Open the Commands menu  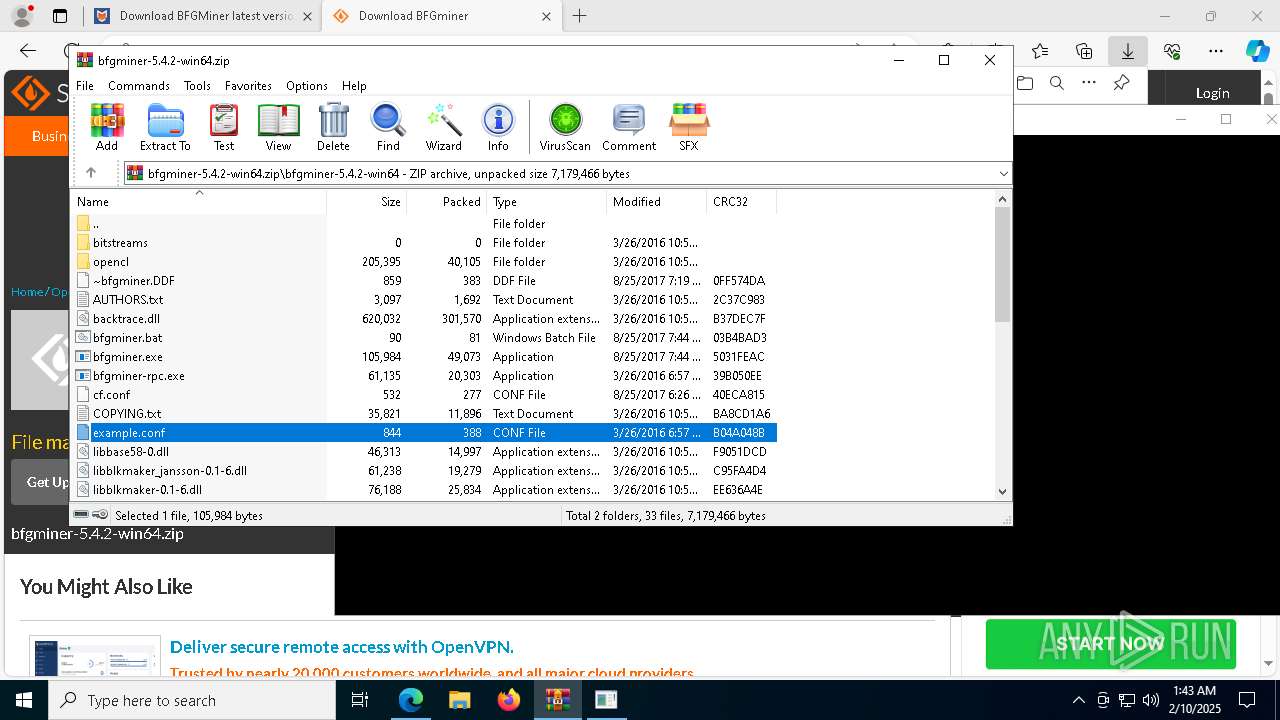click(139, 86)
